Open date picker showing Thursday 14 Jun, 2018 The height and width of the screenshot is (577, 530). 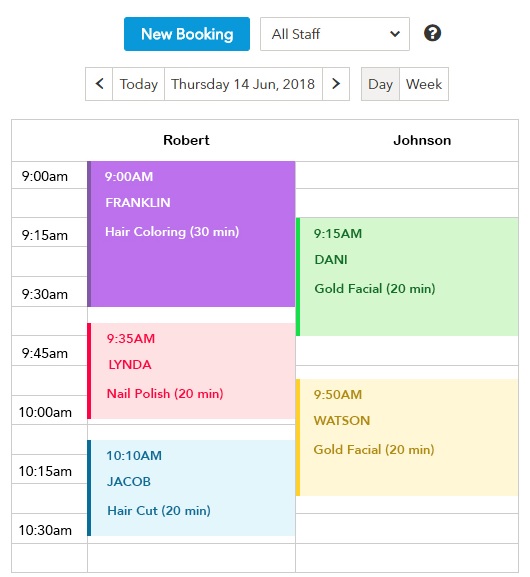click(243, 84)
